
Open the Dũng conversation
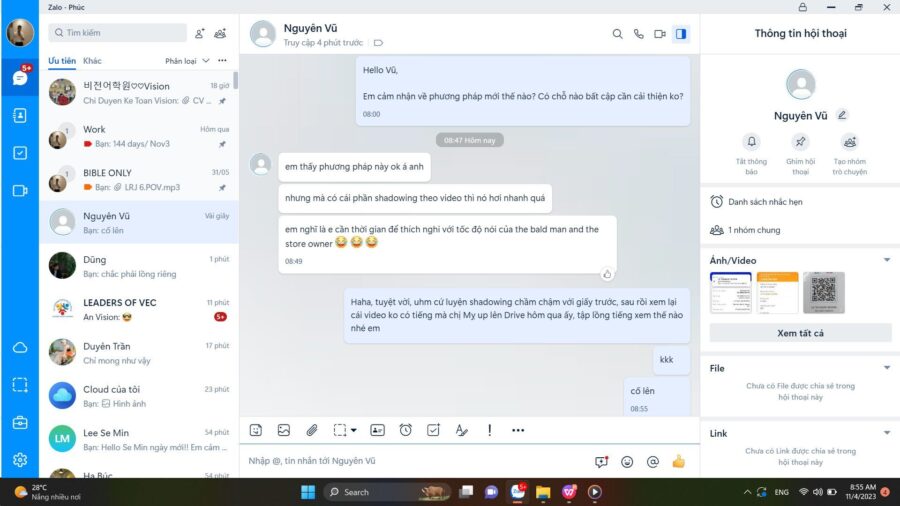(139, 266)
